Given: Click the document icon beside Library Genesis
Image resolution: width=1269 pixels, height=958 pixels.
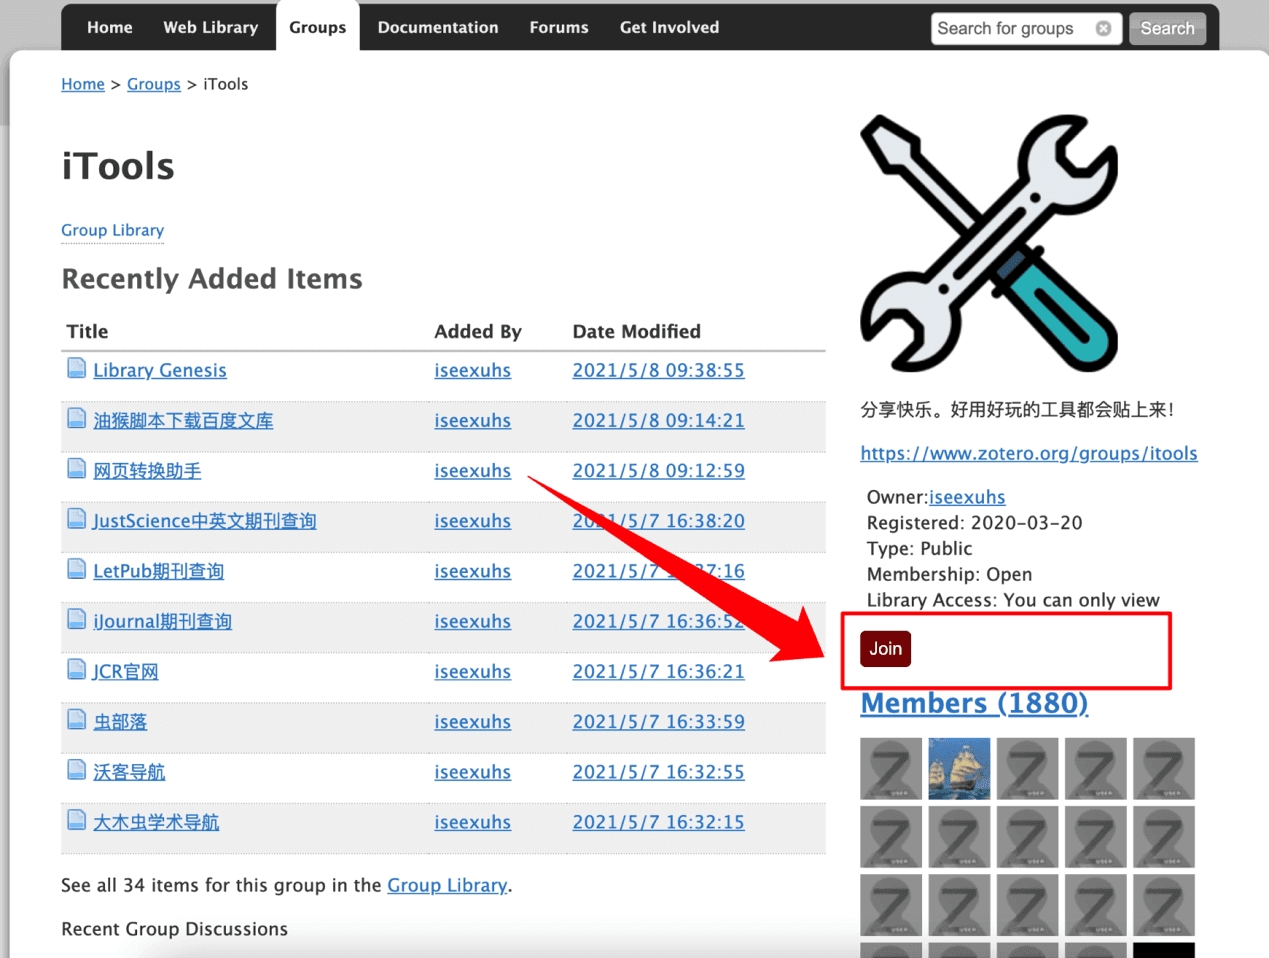Looking at the screenshot, I should pyautogui.click(x=76, y=369).
